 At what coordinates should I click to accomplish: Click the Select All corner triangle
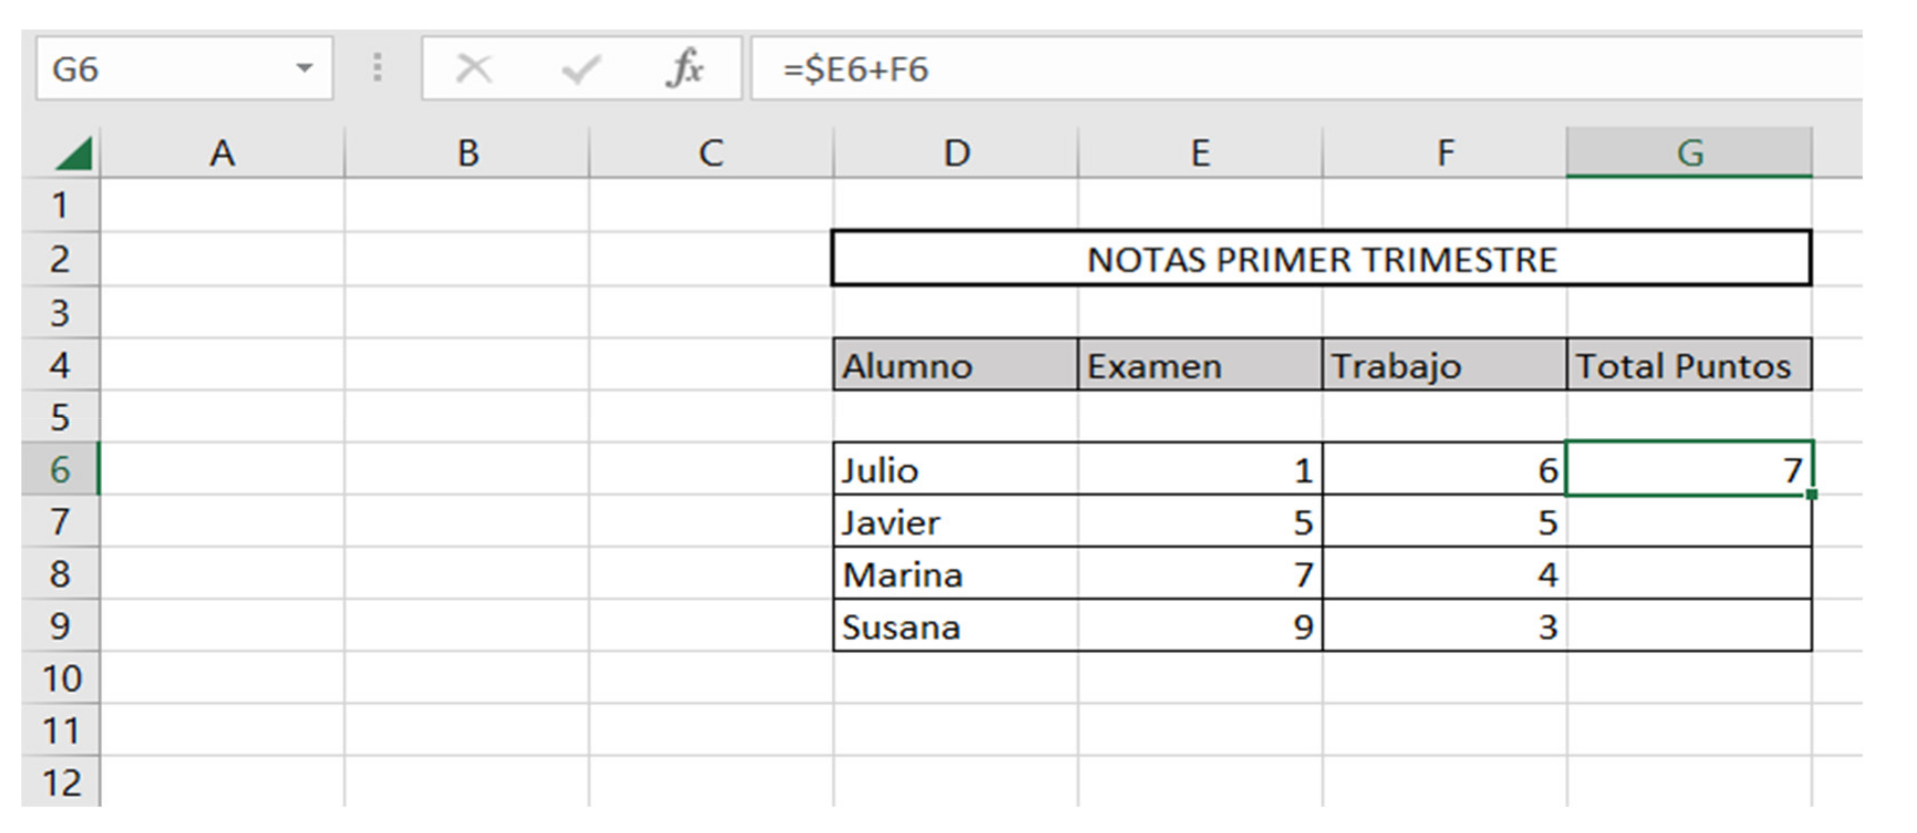pyautogui.click(x=73, y=154)
